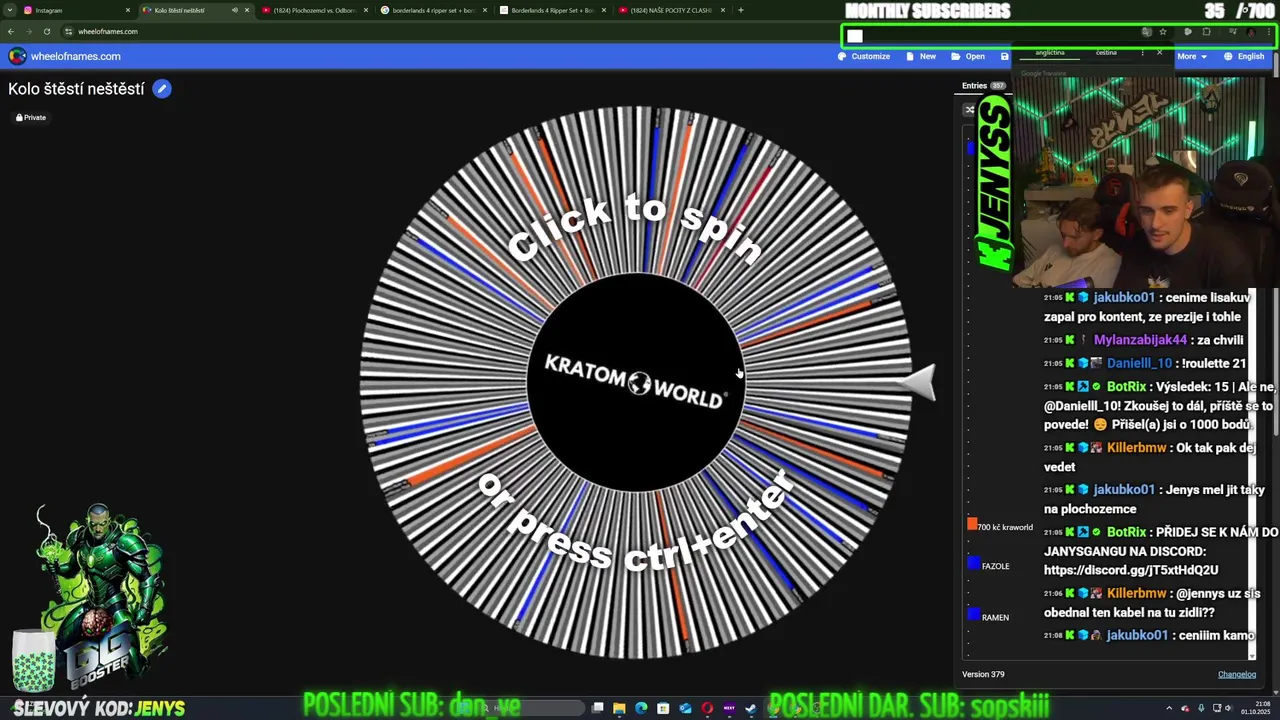The height and width of the screenshot is (720, 1280).
Task: Click the Private lock indicator
Action: click(x=31, y=117)
